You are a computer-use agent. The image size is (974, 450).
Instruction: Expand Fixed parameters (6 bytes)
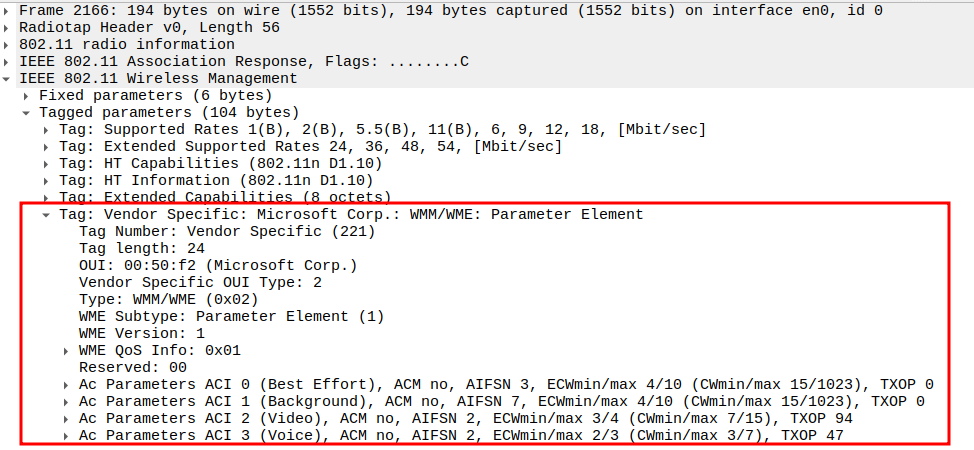(28, 96)
